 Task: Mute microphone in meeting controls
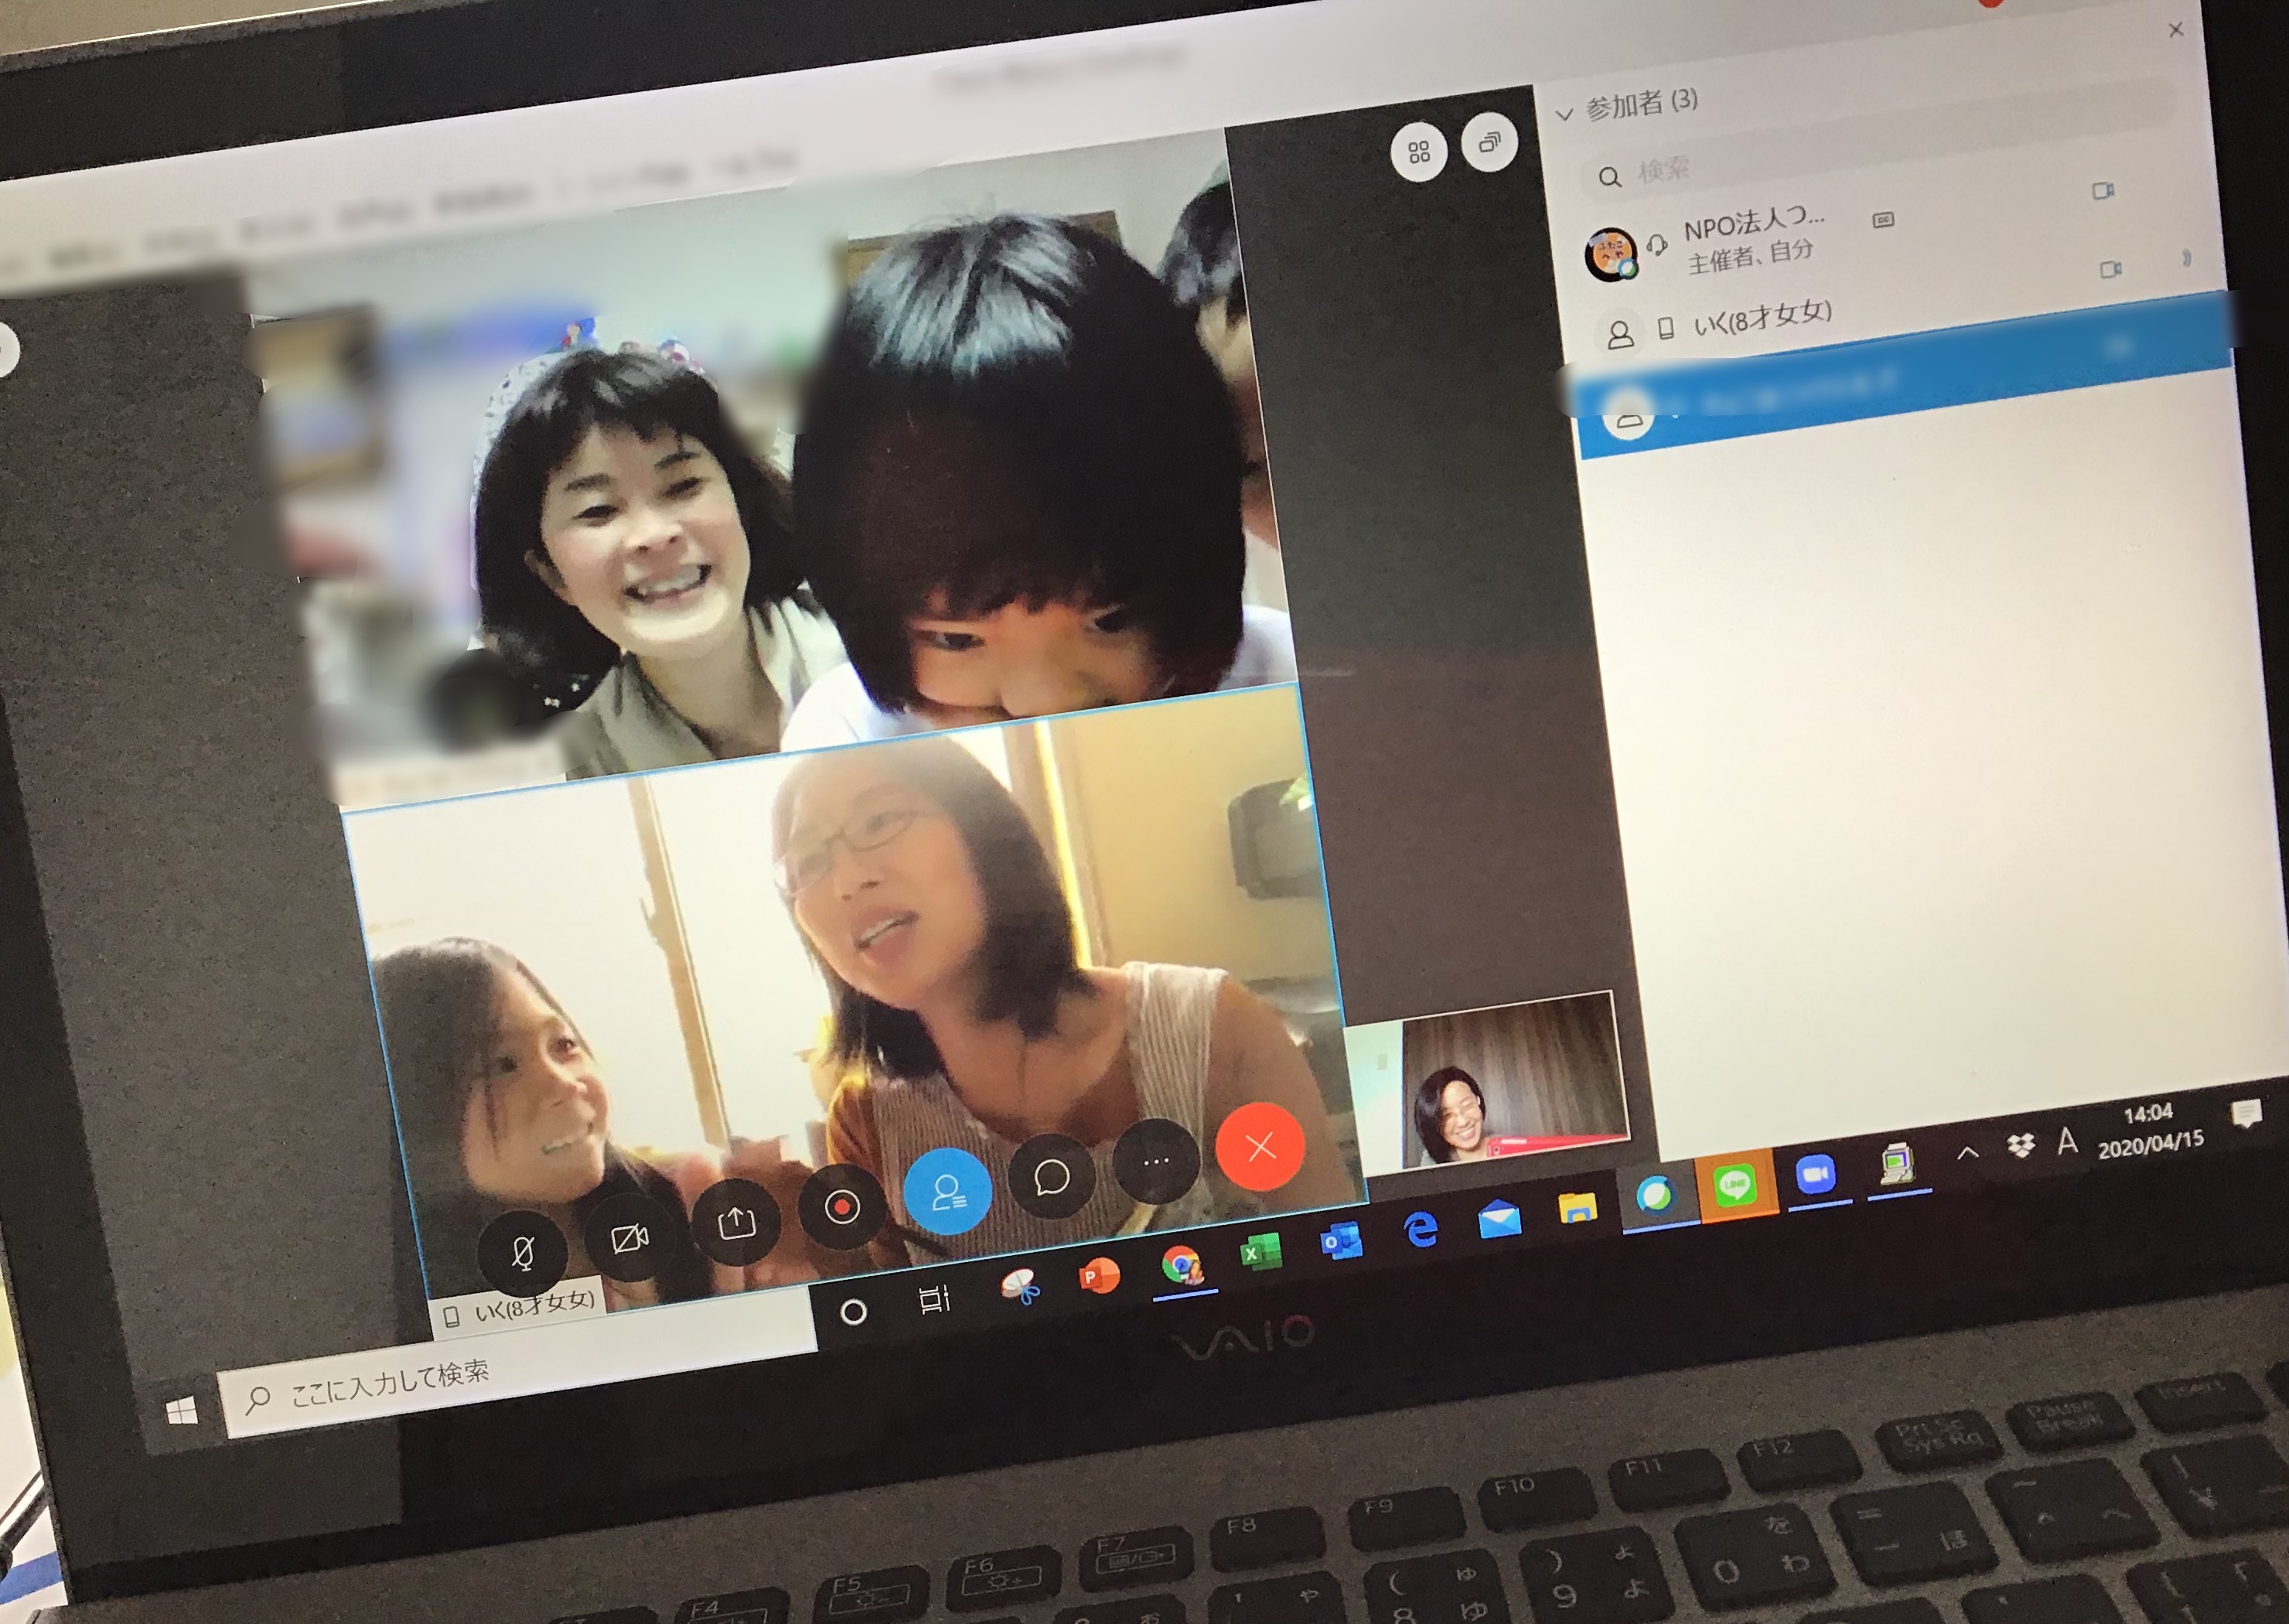click(x=523, y=1252)
